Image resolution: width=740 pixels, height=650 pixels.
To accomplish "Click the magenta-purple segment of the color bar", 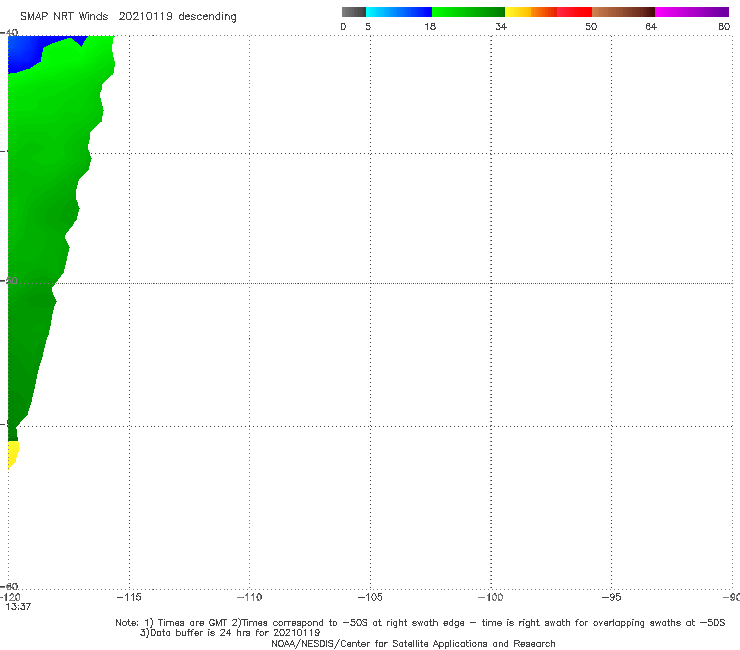I will [692, 12].
